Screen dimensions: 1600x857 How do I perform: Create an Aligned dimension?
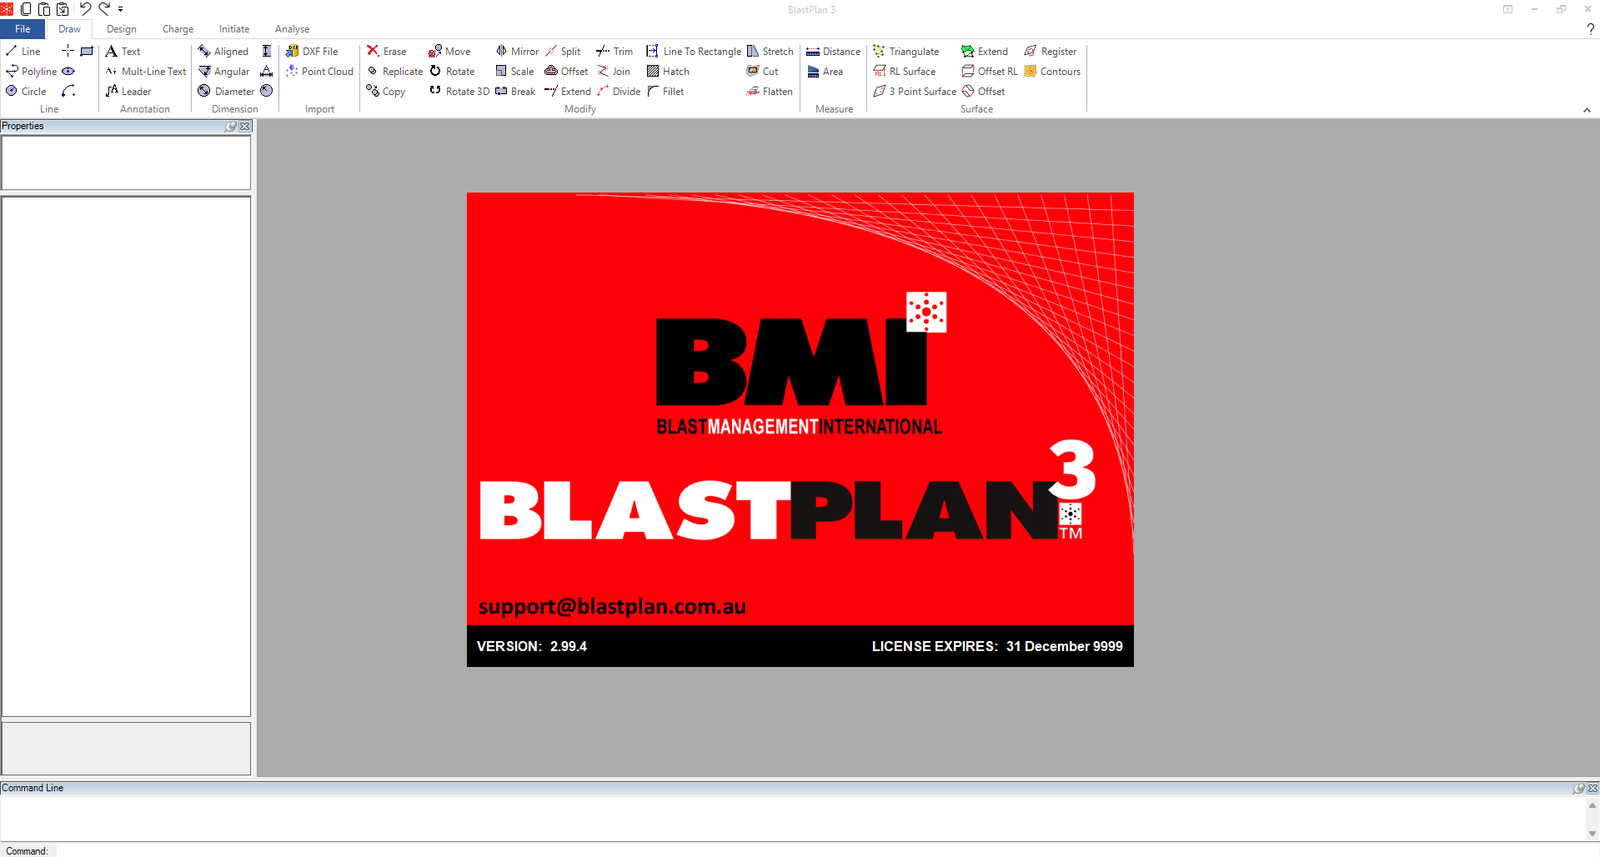click(223, 51)
